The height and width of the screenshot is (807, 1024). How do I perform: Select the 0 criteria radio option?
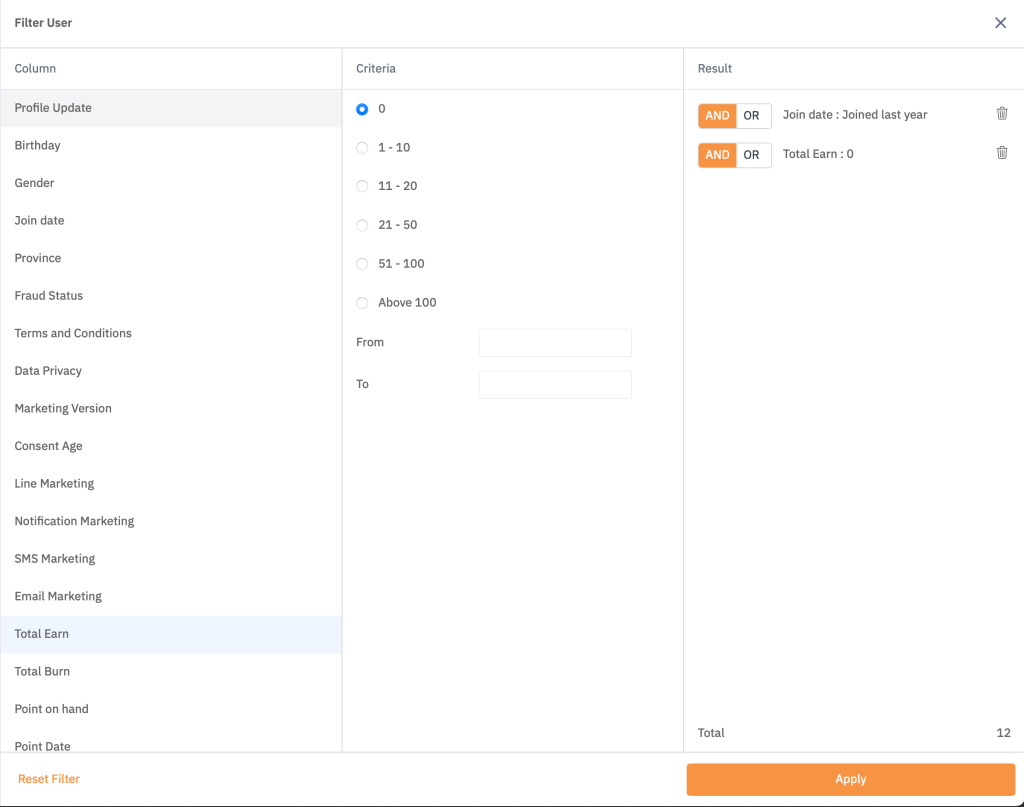[362, 109]
